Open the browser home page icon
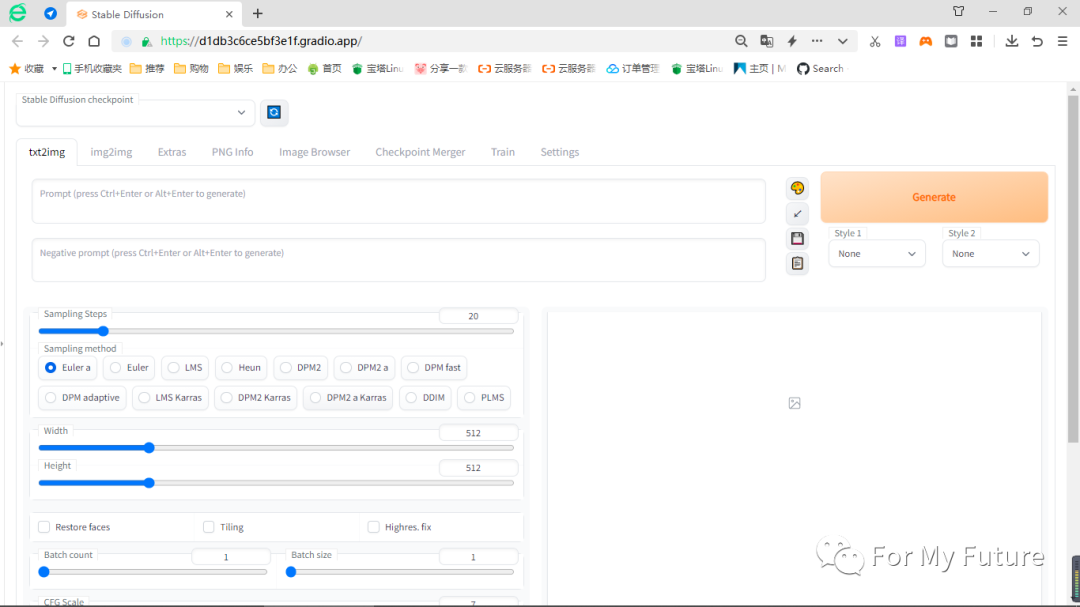This screenshot has width=1080, height=607. [x=94, y=41]
